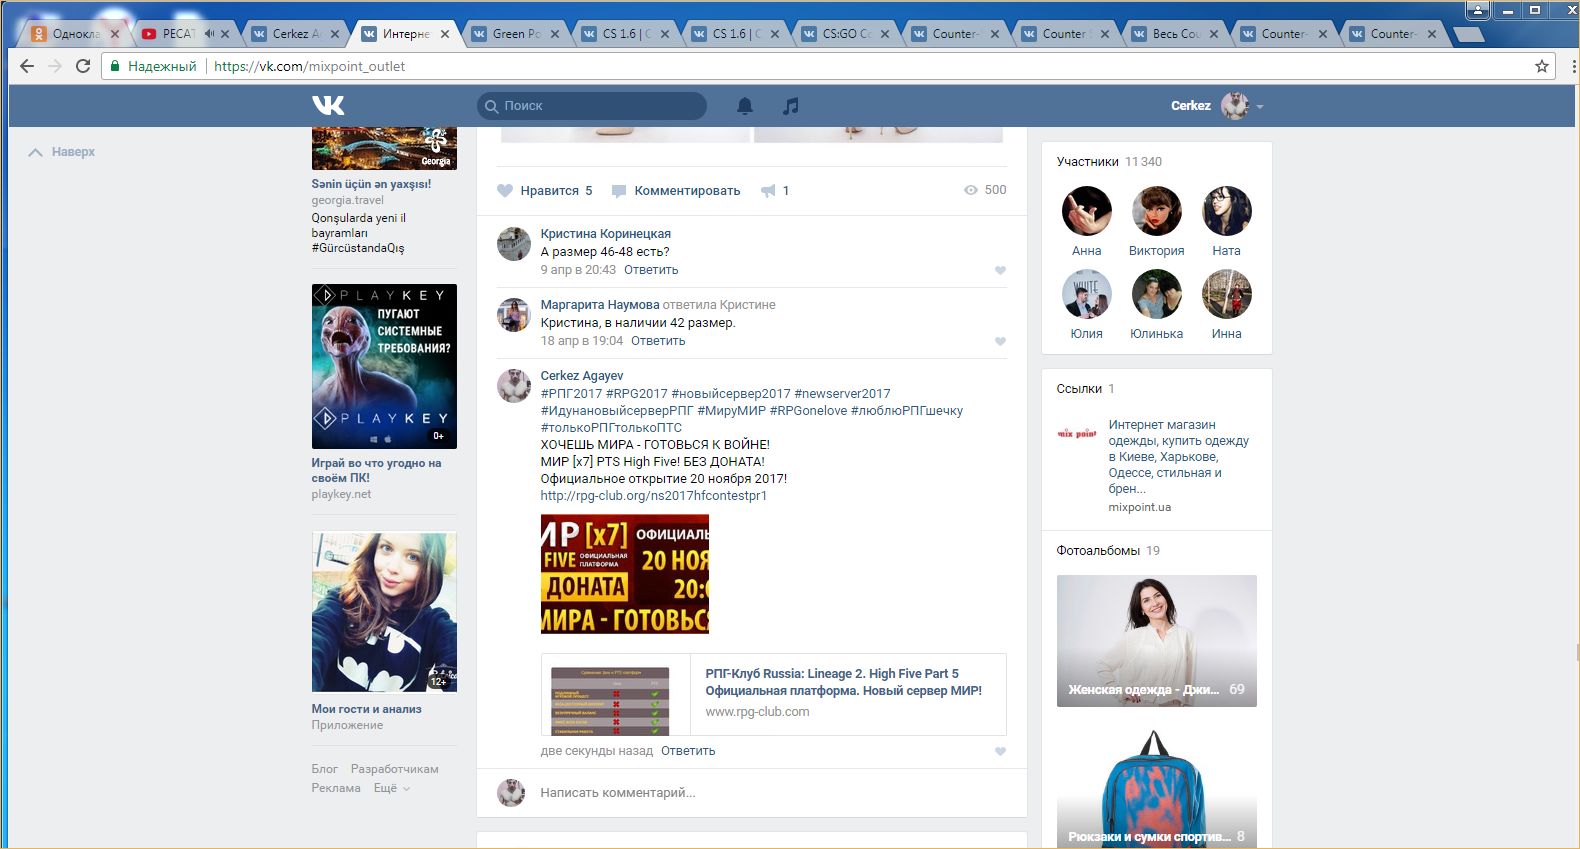Click the share megaphone icon on post
Viewport: 1580px width, 849px height.
click(768, 191)
